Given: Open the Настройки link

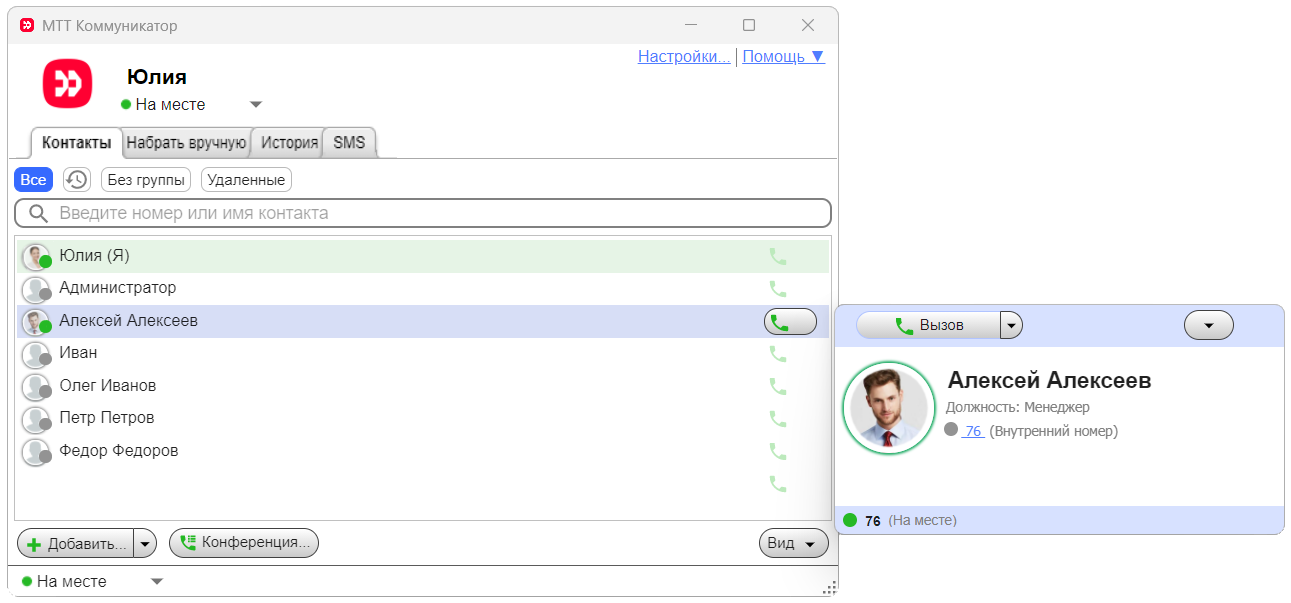Looking at the screenshot, I should (683, 57).
